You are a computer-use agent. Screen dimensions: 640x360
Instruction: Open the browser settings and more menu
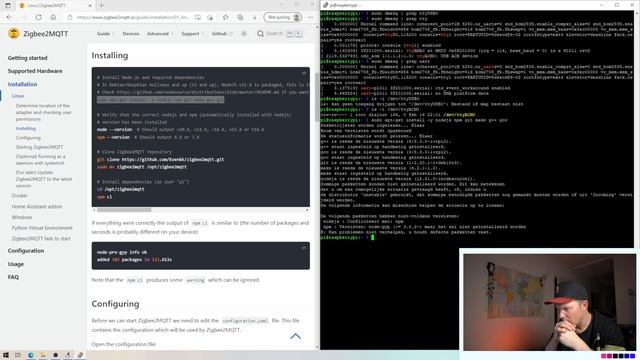point(311,18)
